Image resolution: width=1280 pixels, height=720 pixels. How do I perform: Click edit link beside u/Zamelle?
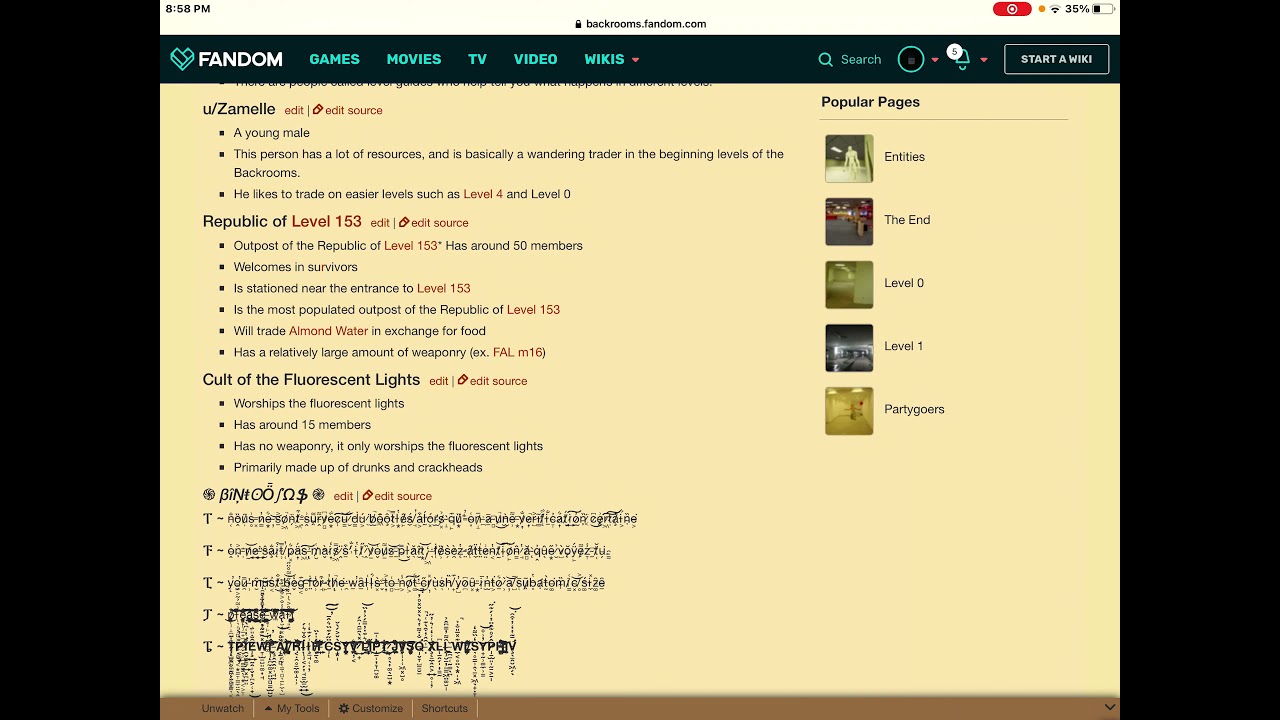pos(294,110)
